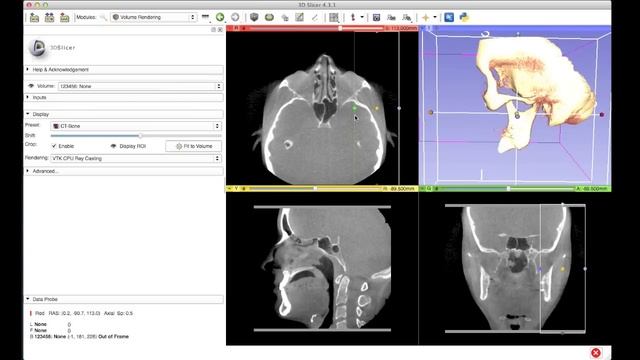Open the Load Data toolbar icon
Screen dimensions: 640x360
coord(34,17)
